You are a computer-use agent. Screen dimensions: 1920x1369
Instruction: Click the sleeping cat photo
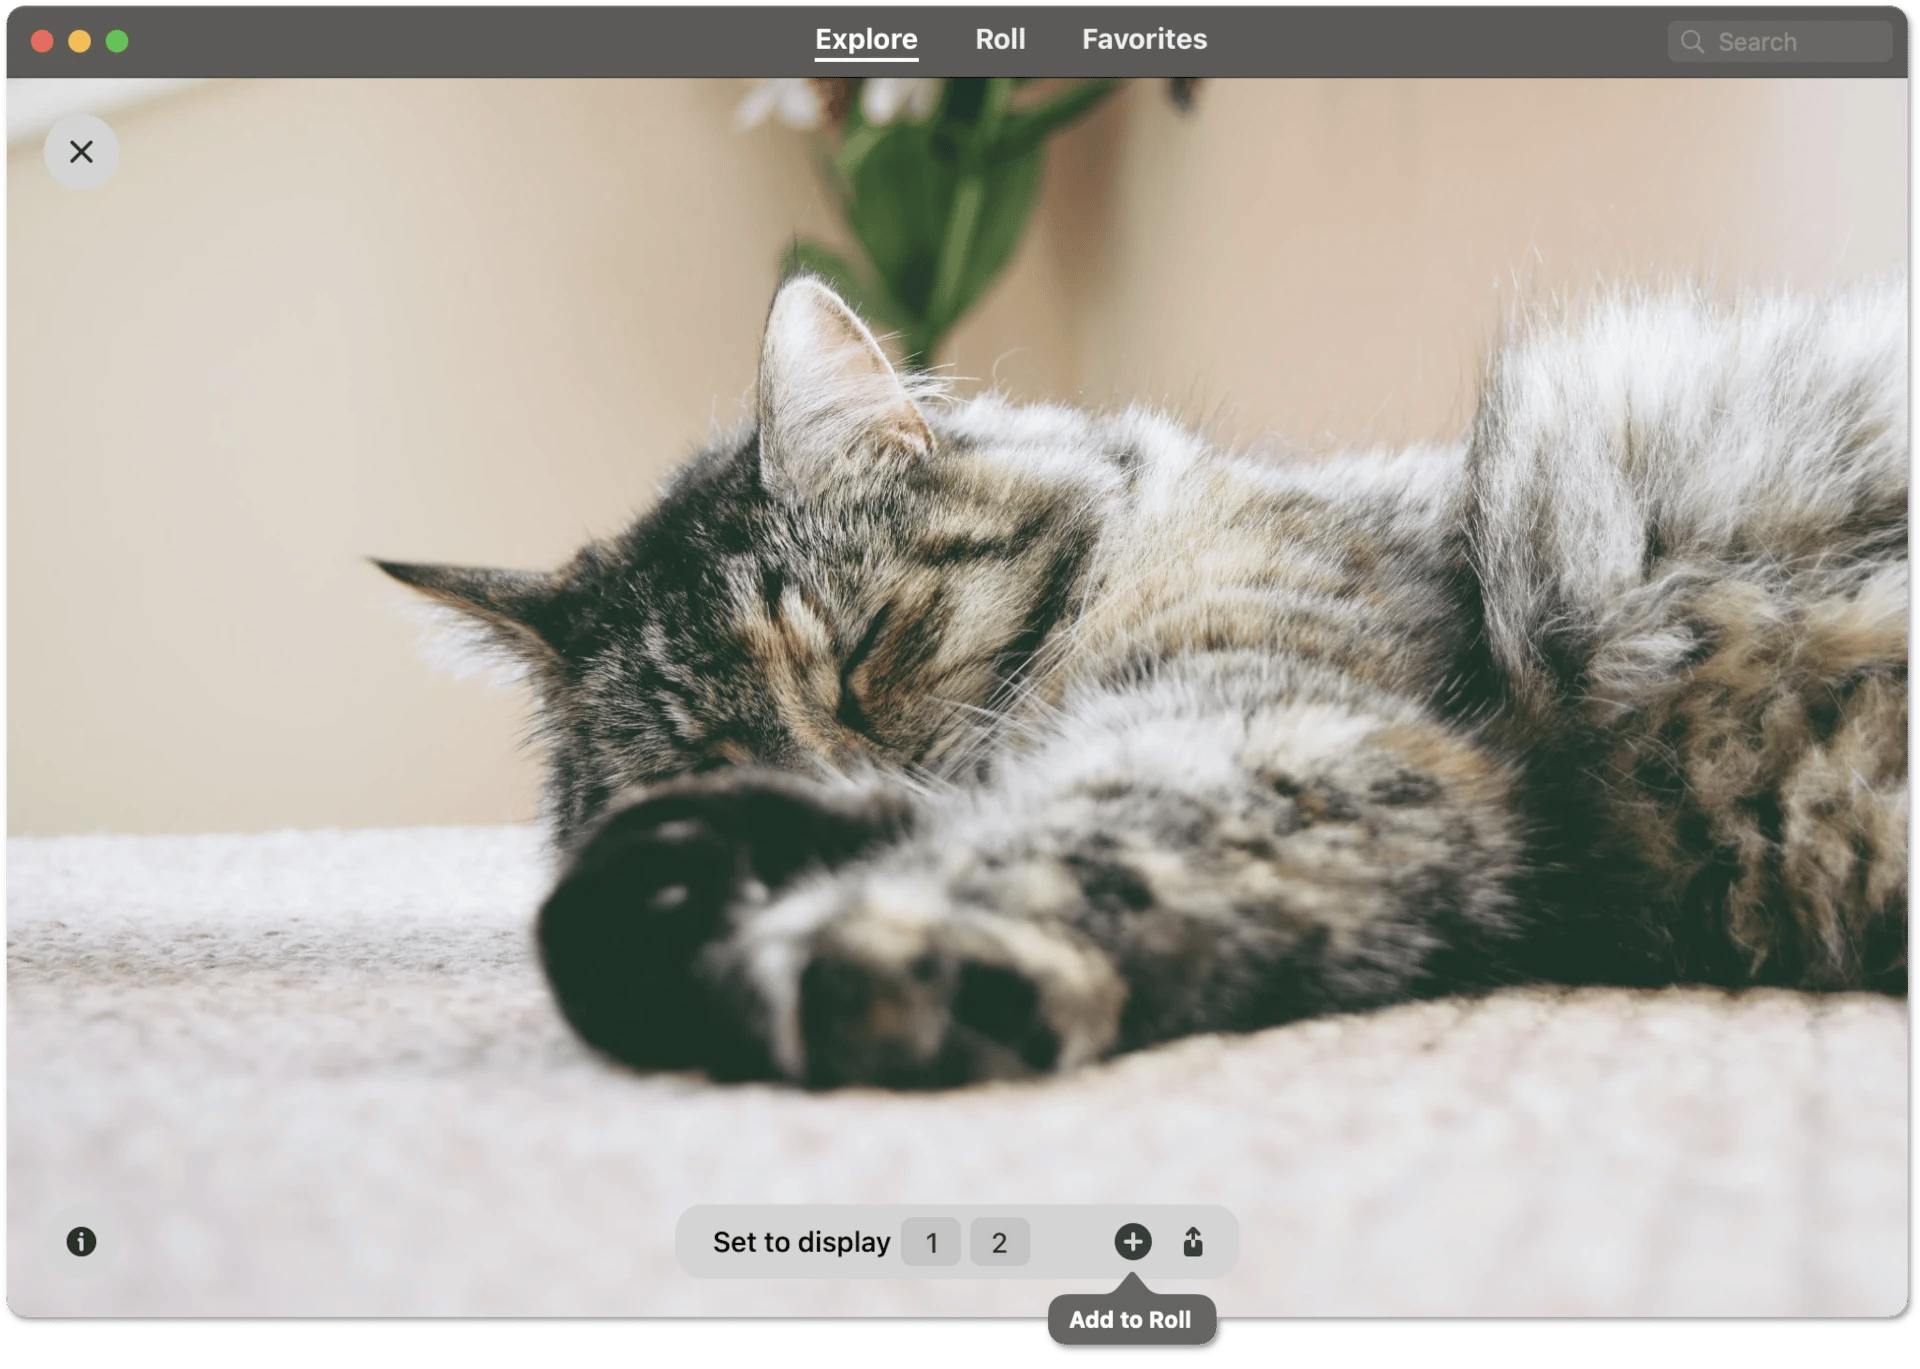tap(1000, 650)
